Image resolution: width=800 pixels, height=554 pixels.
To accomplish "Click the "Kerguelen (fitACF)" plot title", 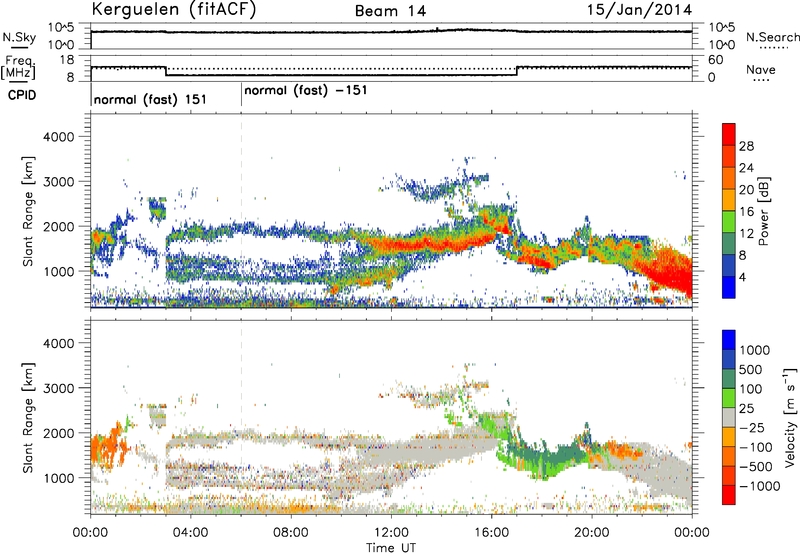I will [173, 9].
